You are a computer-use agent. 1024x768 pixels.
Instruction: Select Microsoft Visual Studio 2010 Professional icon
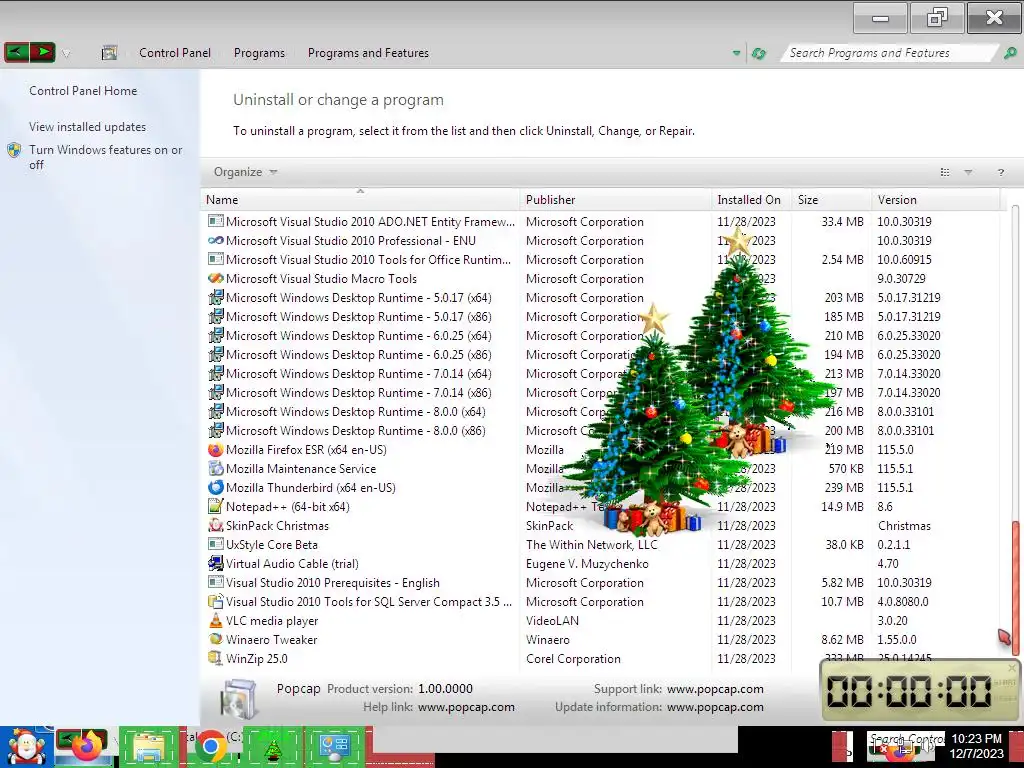point(216,240)
